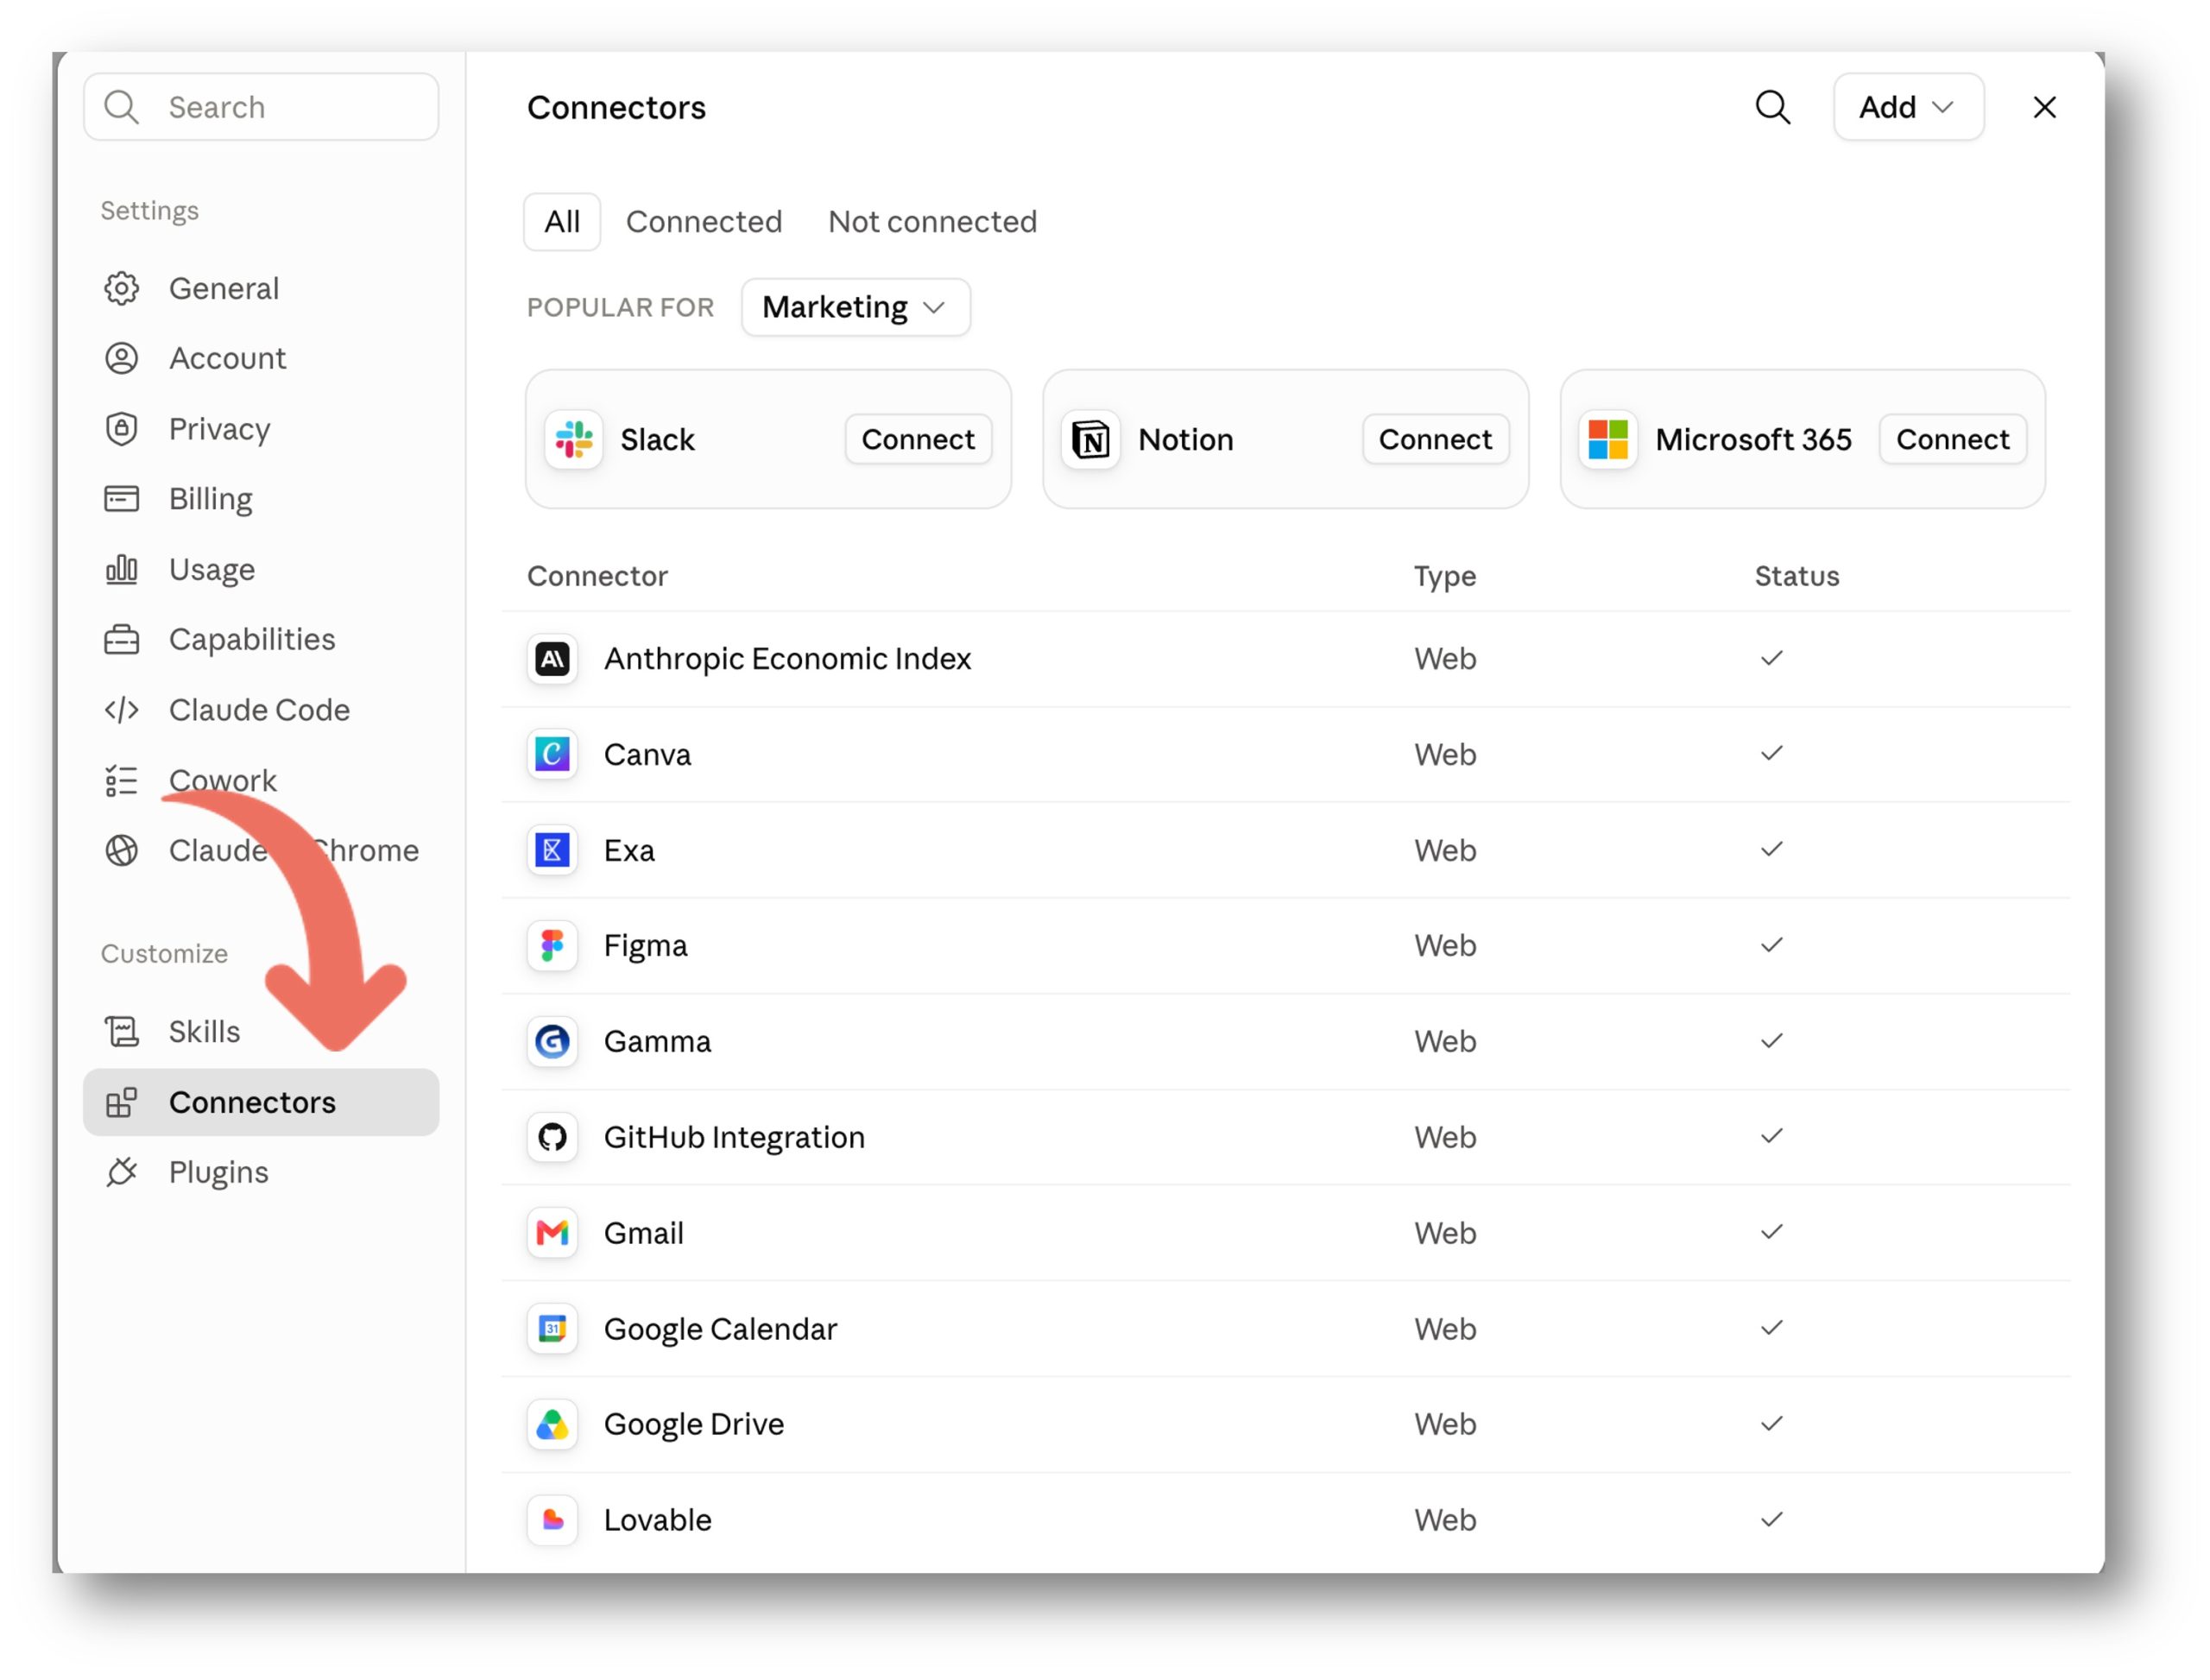
Task: Select the Gmail connector name
Action: coord(644,1233)
